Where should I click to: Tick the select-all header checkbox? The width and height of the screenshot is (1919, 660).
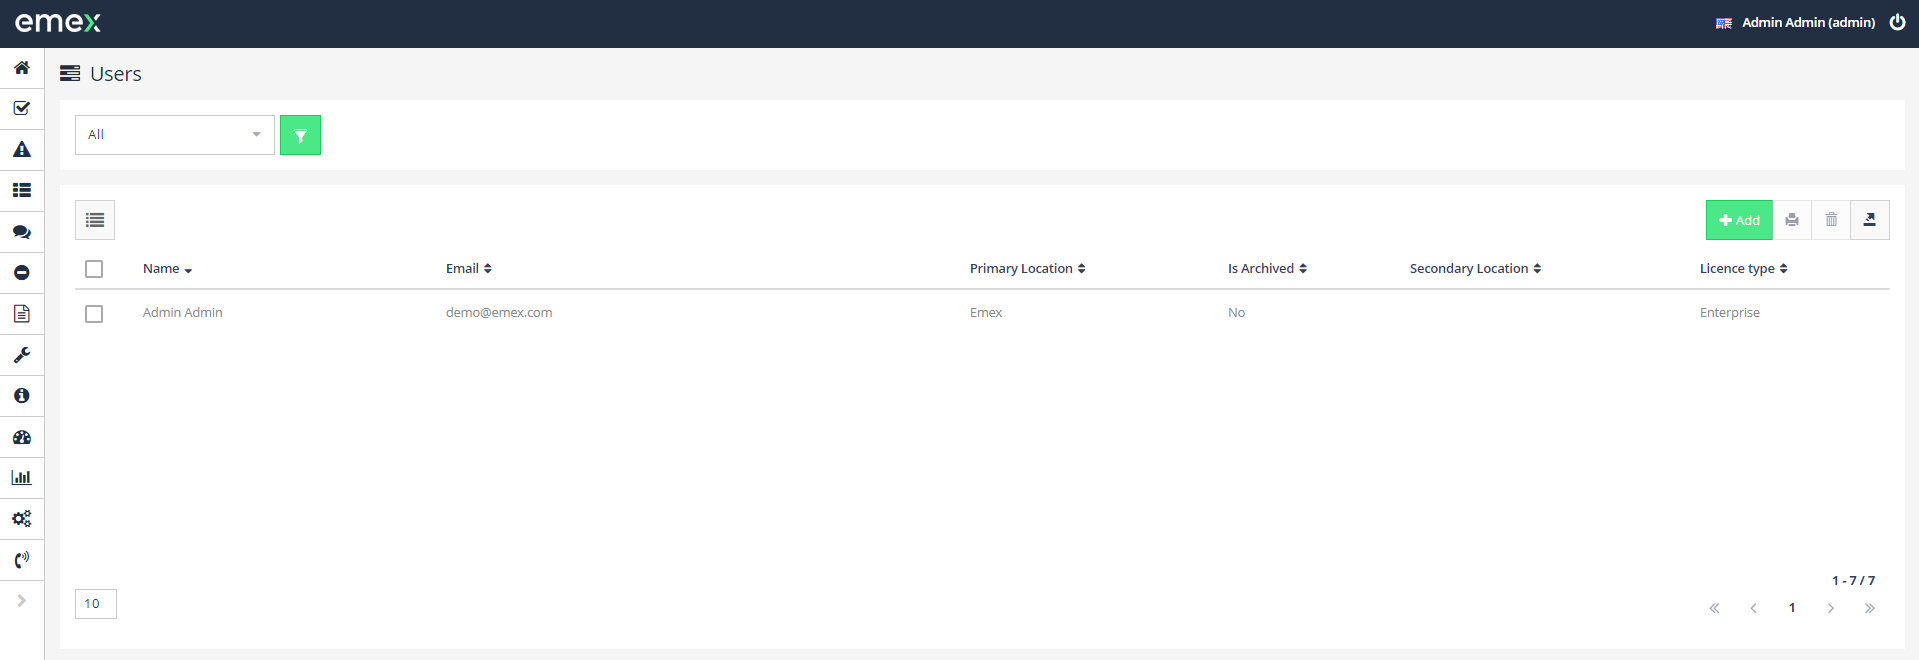pyautogui.click(x=94, y=269)
